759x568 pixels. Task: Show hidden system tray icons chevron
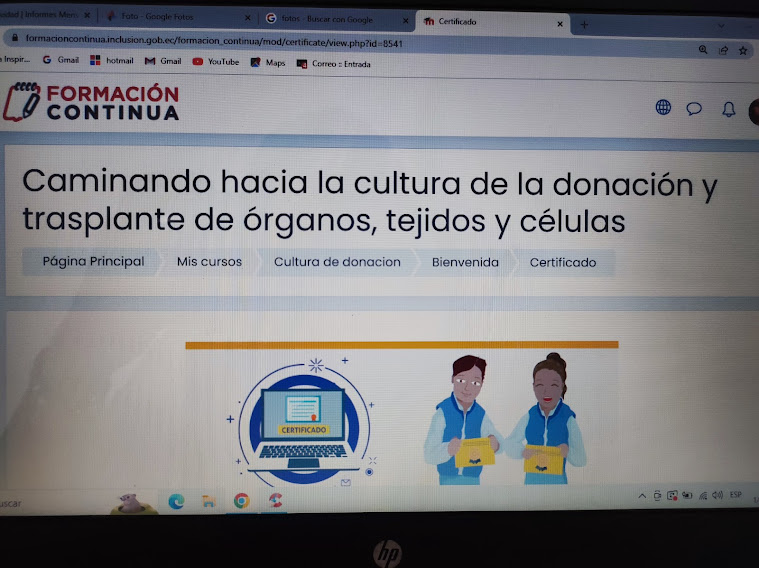point(642,496)
